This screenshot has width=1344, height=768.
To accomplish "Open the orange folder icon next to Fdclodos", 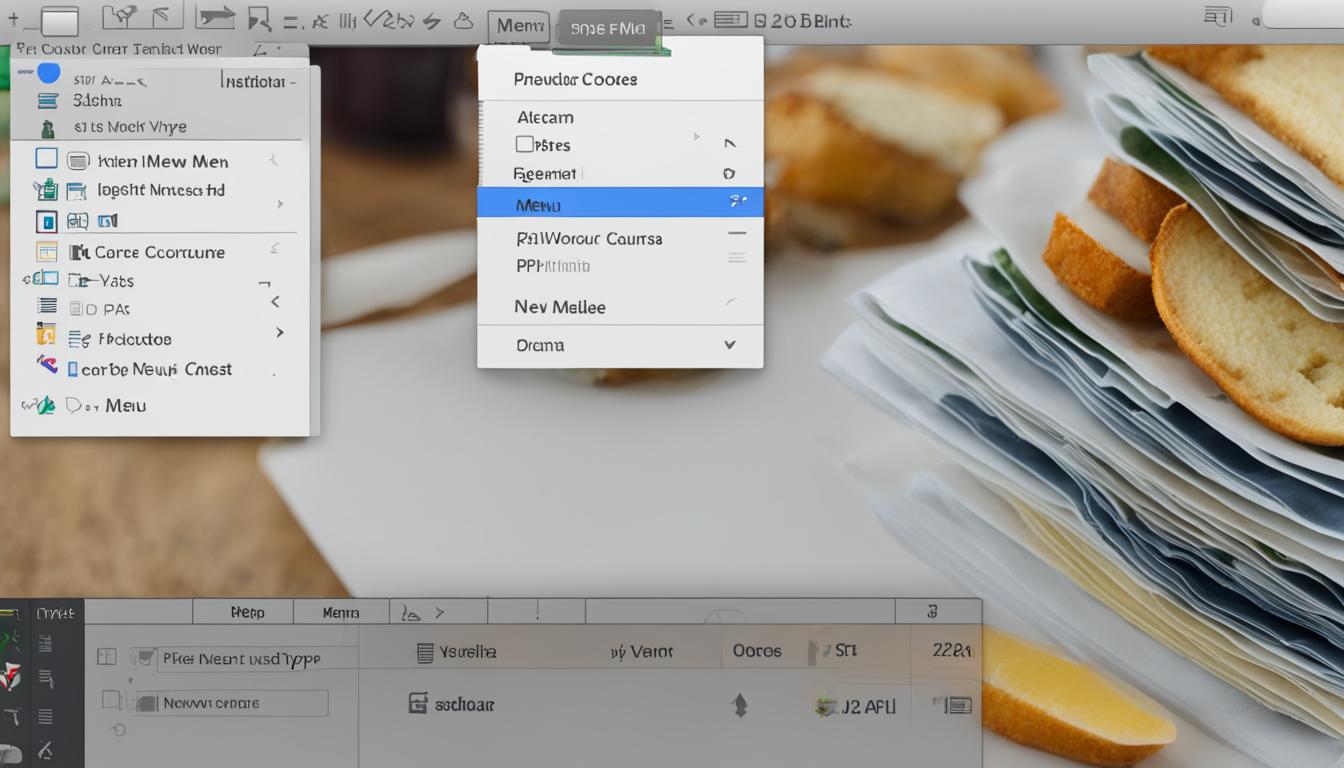I will click(x=47, y=334).
